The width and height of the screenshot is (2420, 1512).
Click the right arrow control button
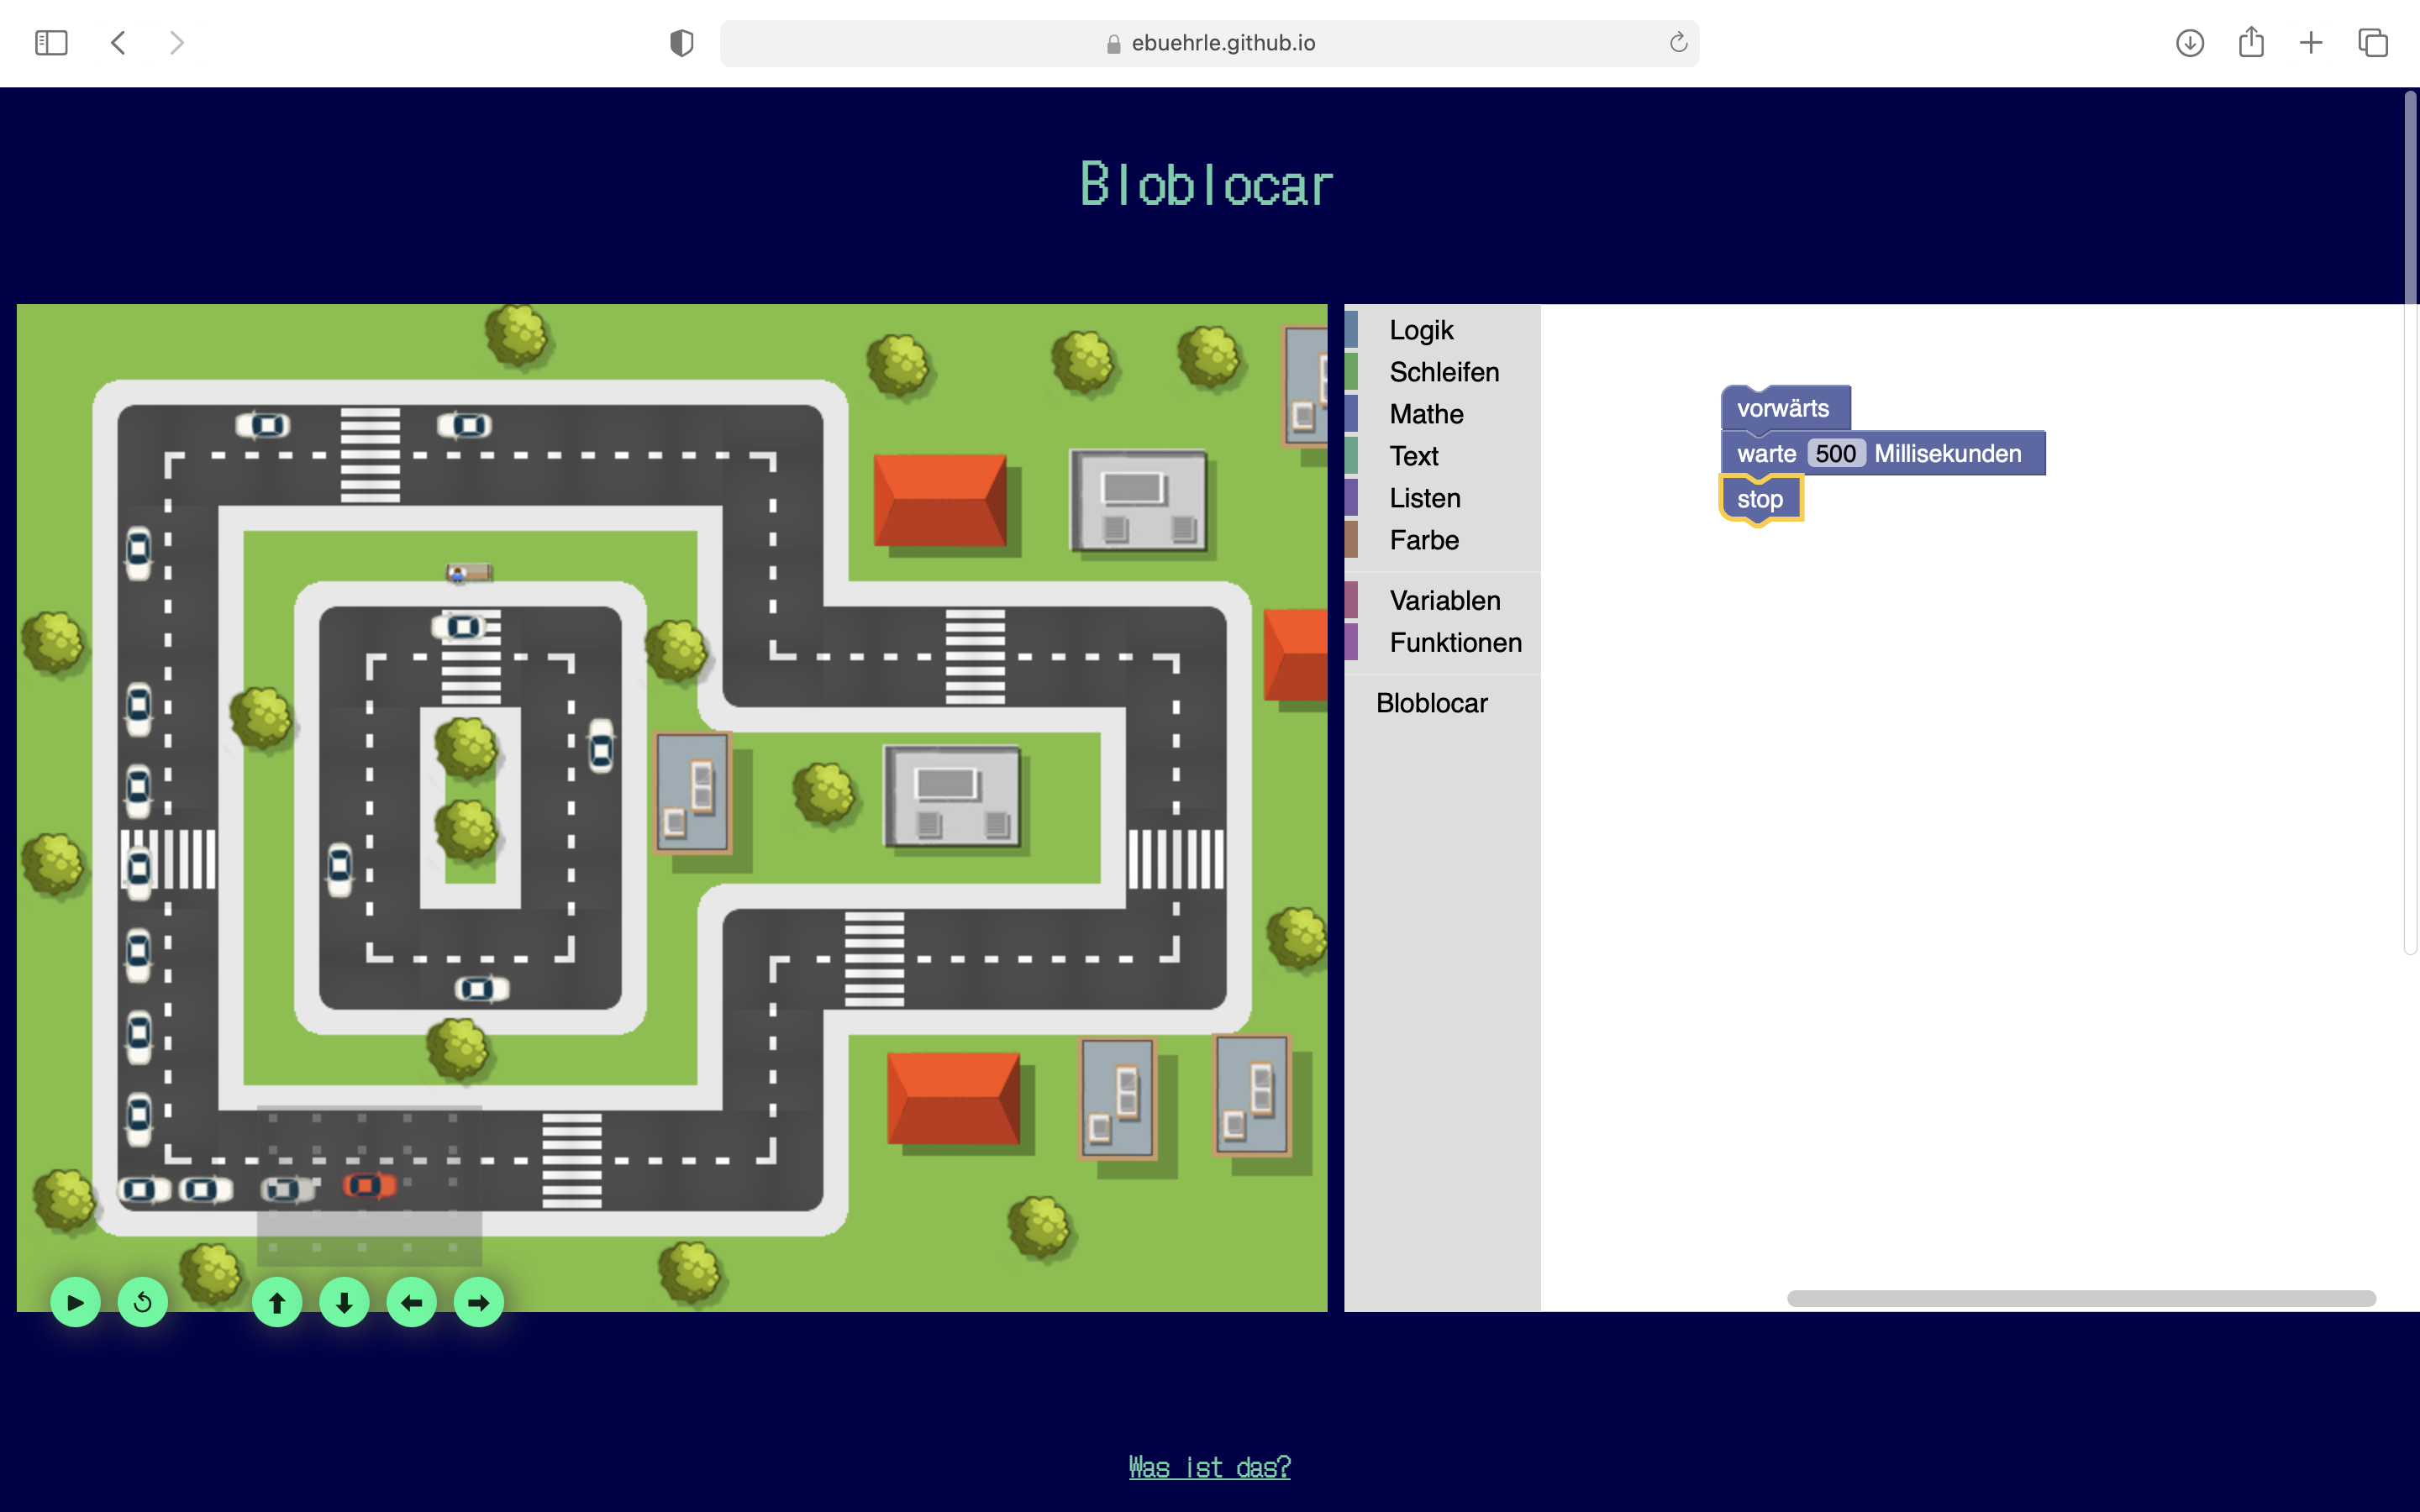tap(479, 1302)
